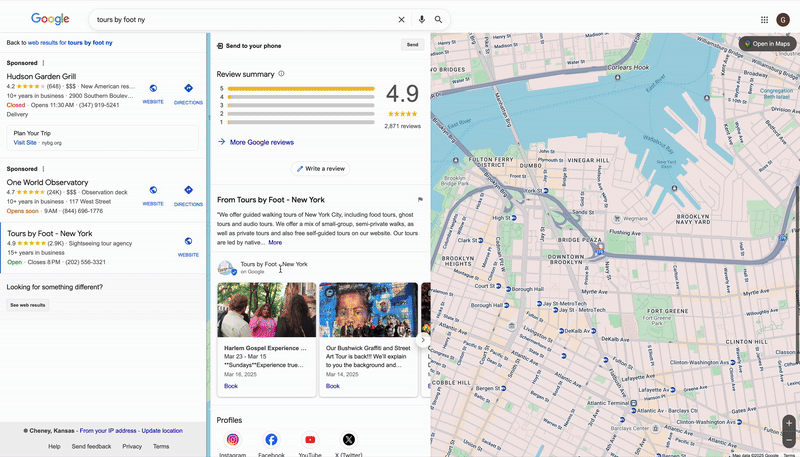Click the Open in Maps button

click(x=768, y=44)
